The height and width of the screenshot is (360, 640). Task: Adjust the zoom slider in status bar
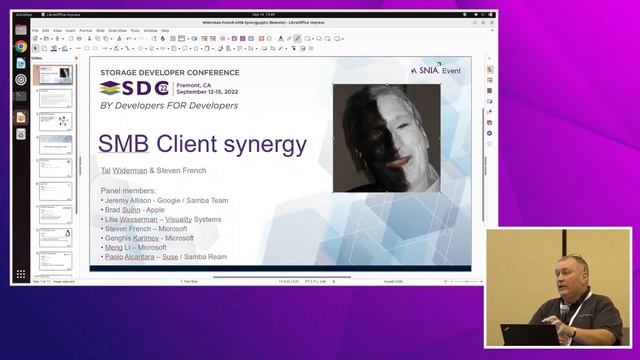(x=466, y=282)
